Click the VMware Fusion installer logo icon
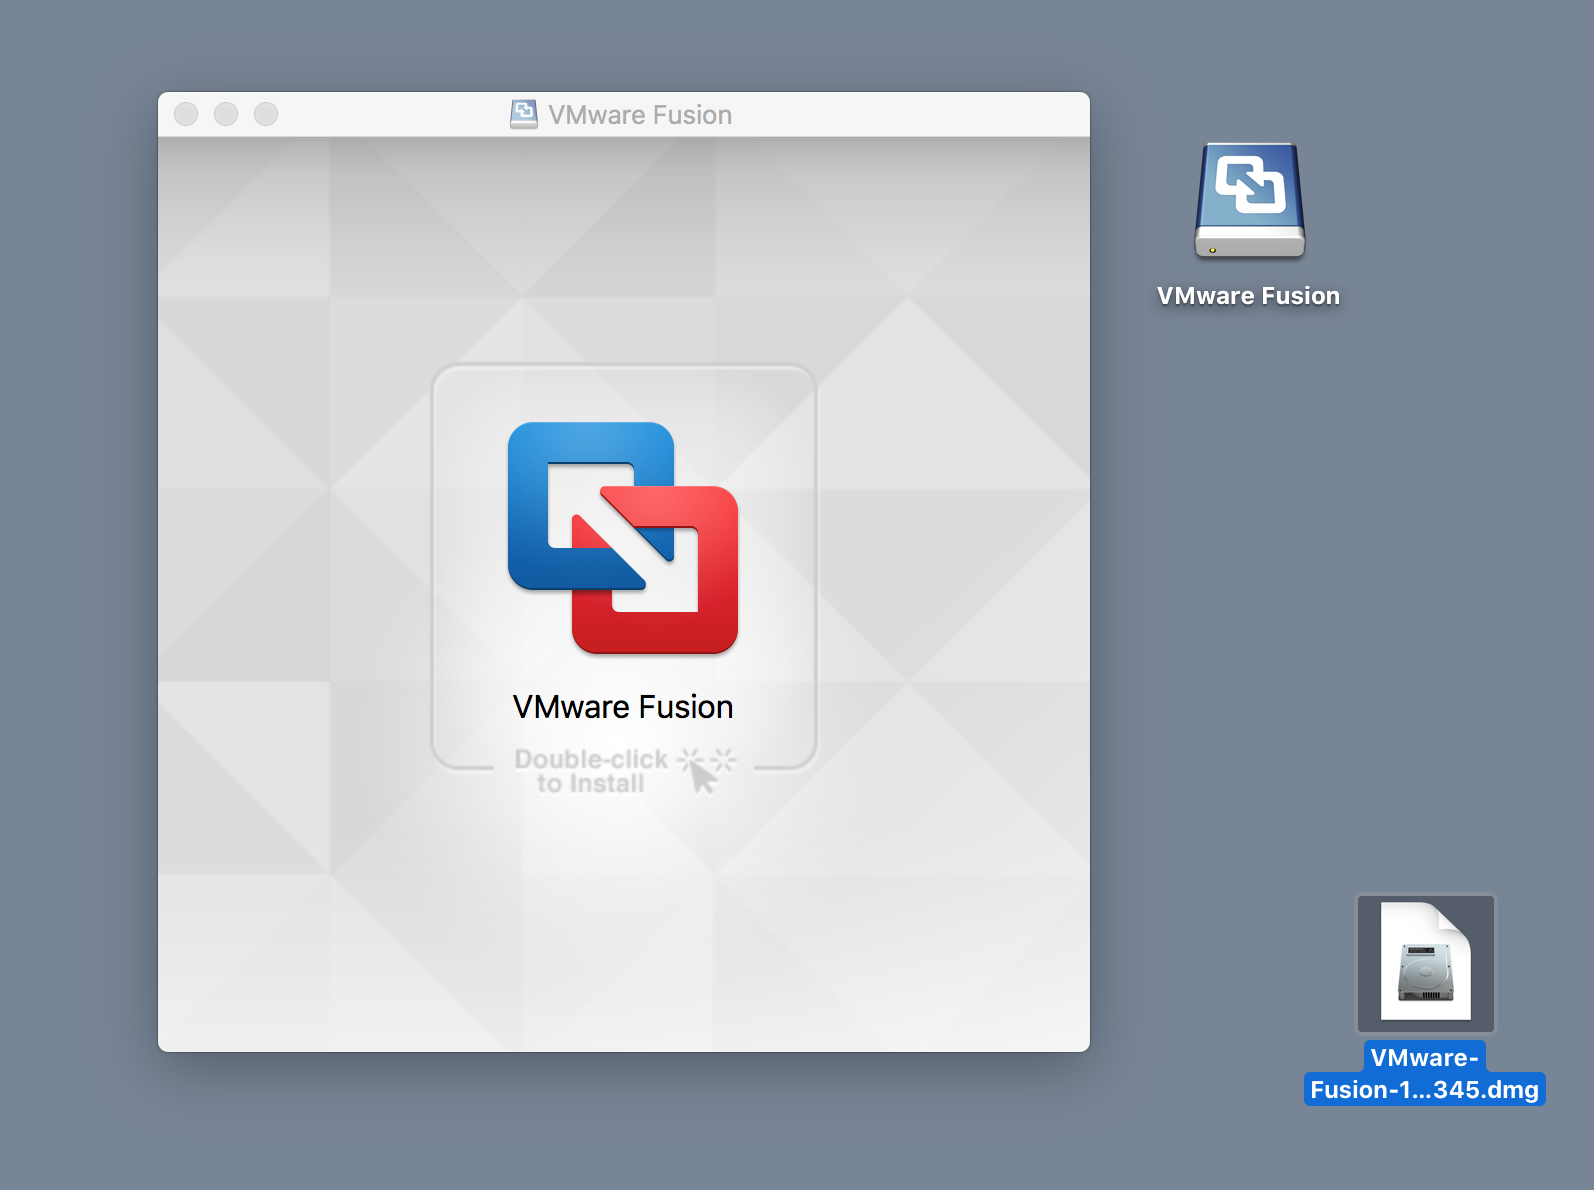The width and height of the screenshot is (1594, 1190). (623, 538)
